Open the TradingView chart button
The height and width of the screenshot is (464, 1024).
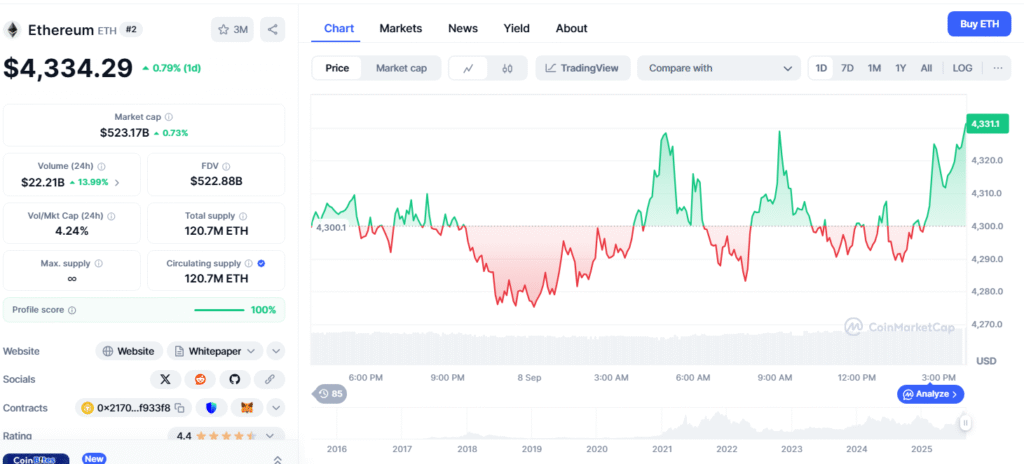(582, 68)
